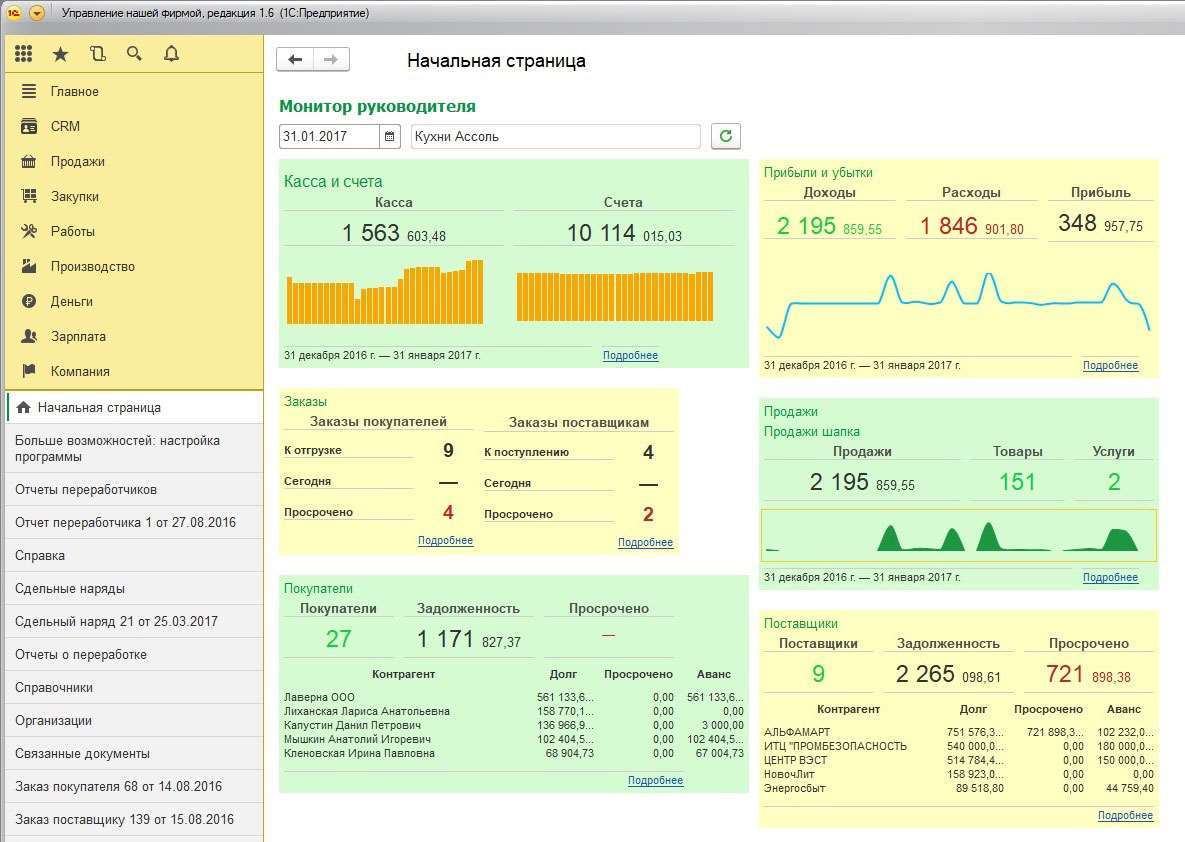Screen dimensions: 1185x842
Task: Go to the Зарплата section
Action: pos(78,336)
